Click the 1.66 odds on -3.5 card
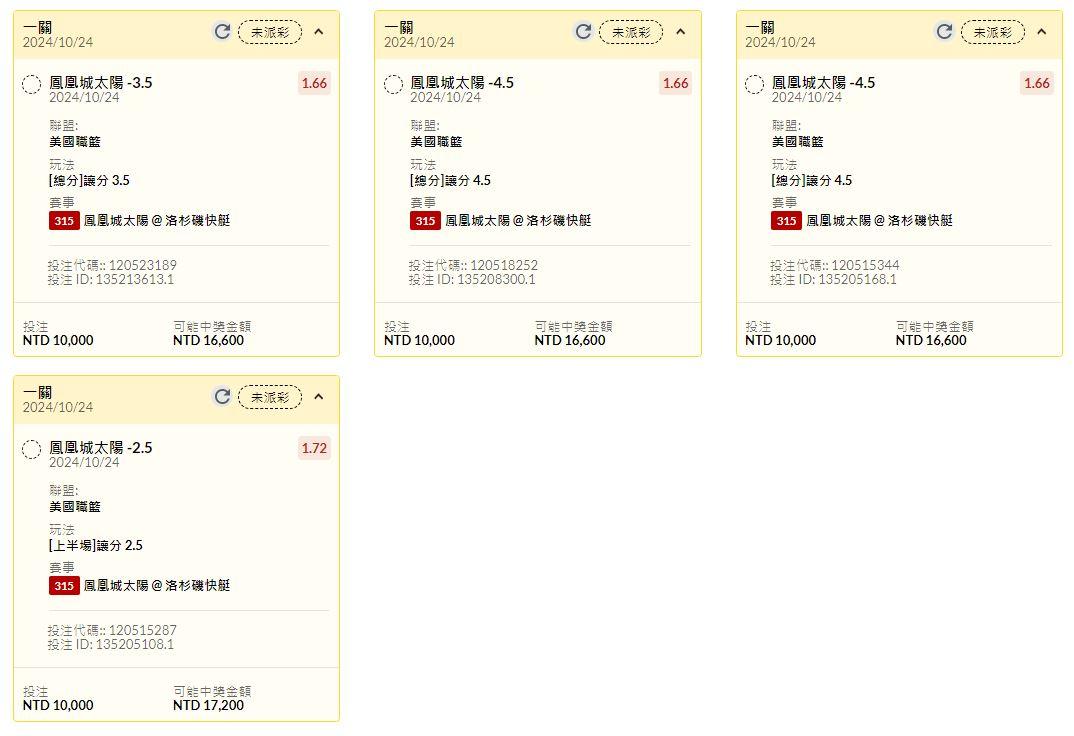This screenshot has width=1074, height=736. 314,83
